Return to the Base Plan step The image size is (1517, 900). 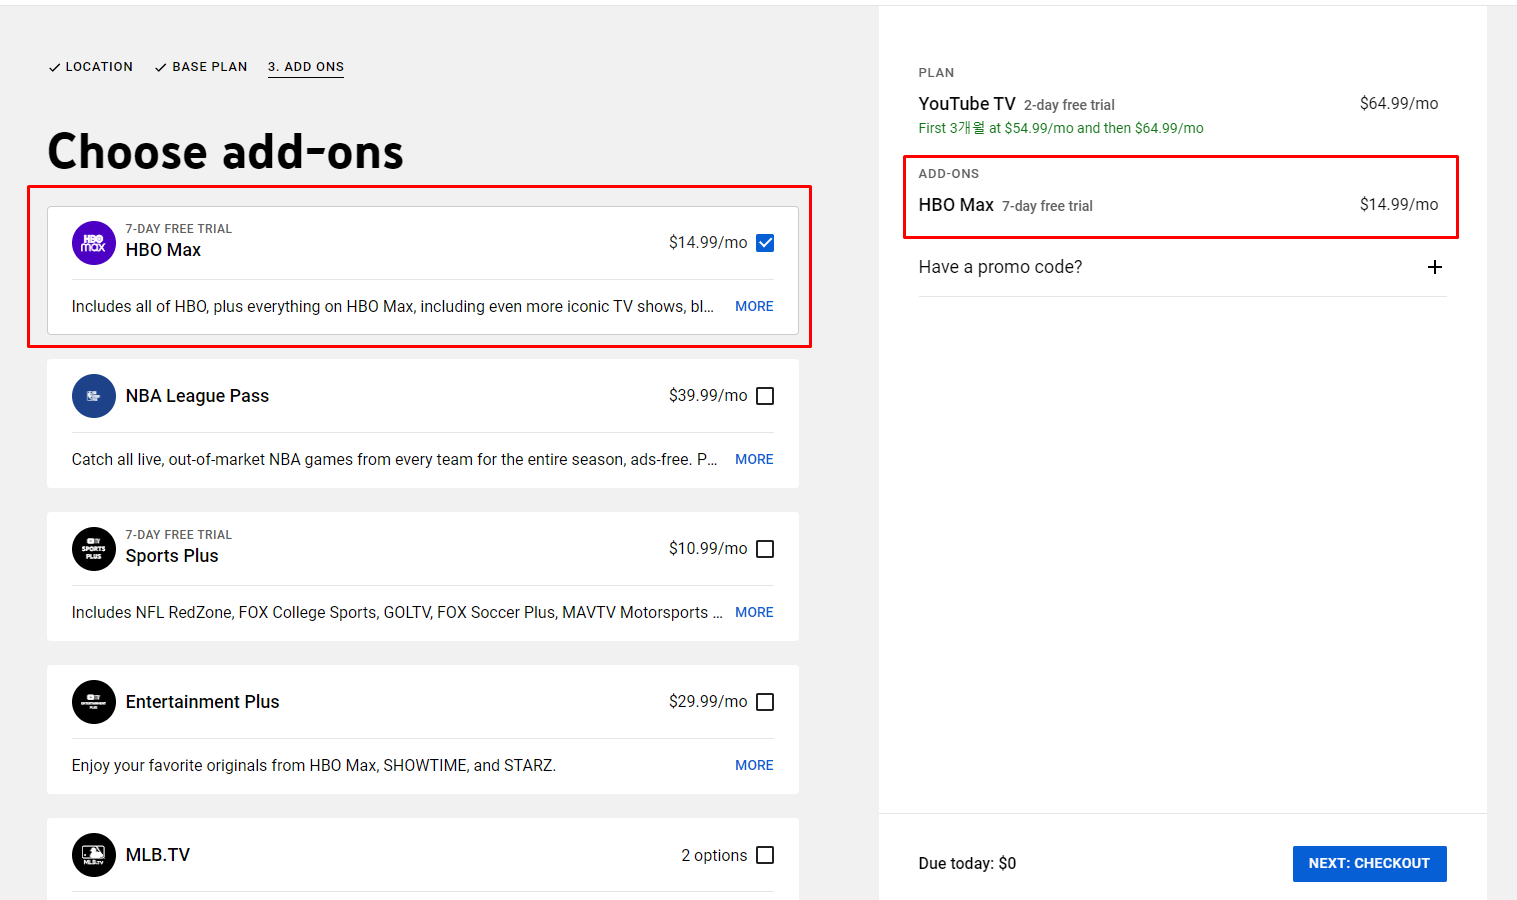coord(200,67)
